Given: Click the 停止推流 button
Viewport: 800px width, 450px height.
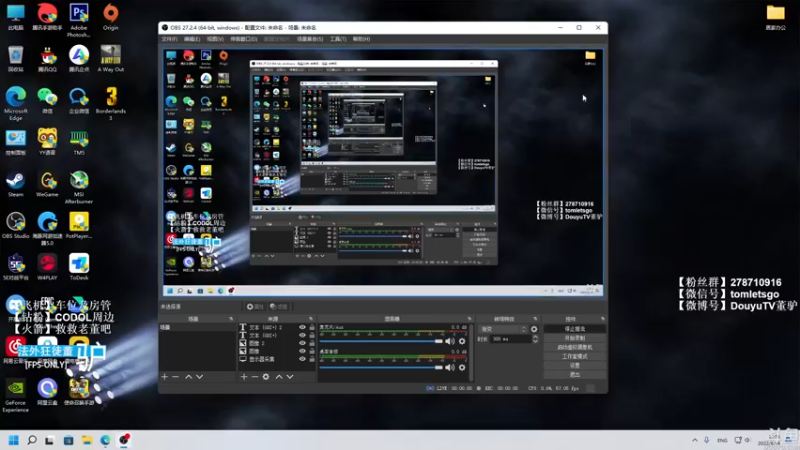Looking at the screenshot, I should click(x=575, y=329).
